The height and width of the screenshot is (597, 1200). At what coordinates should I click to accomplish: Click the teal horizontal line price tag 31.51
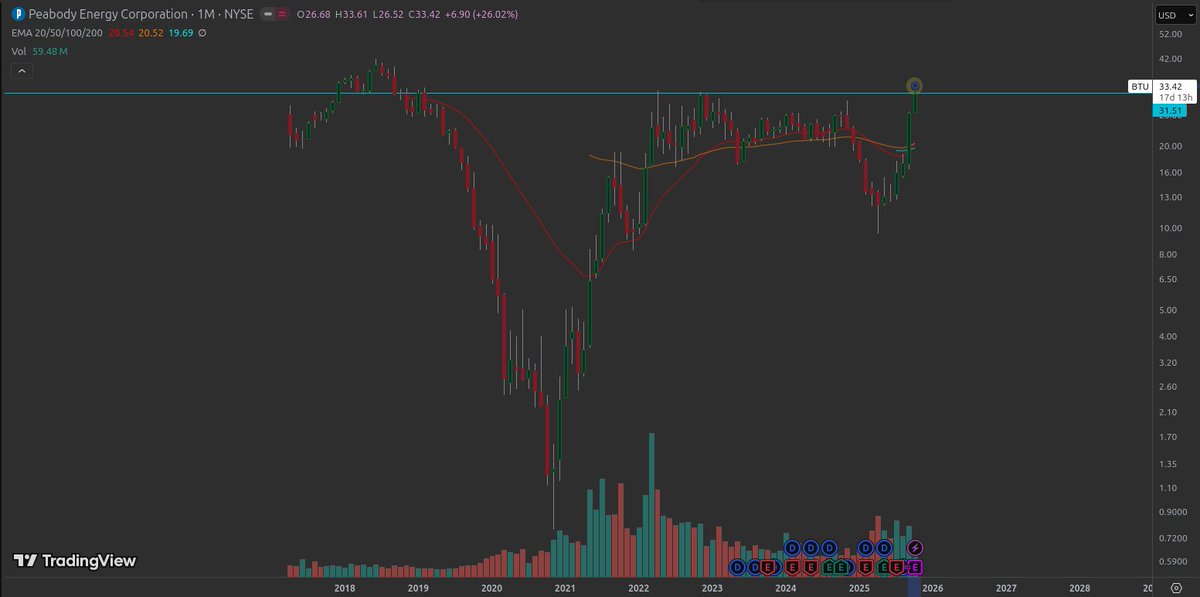click(x=1170, y=111)
